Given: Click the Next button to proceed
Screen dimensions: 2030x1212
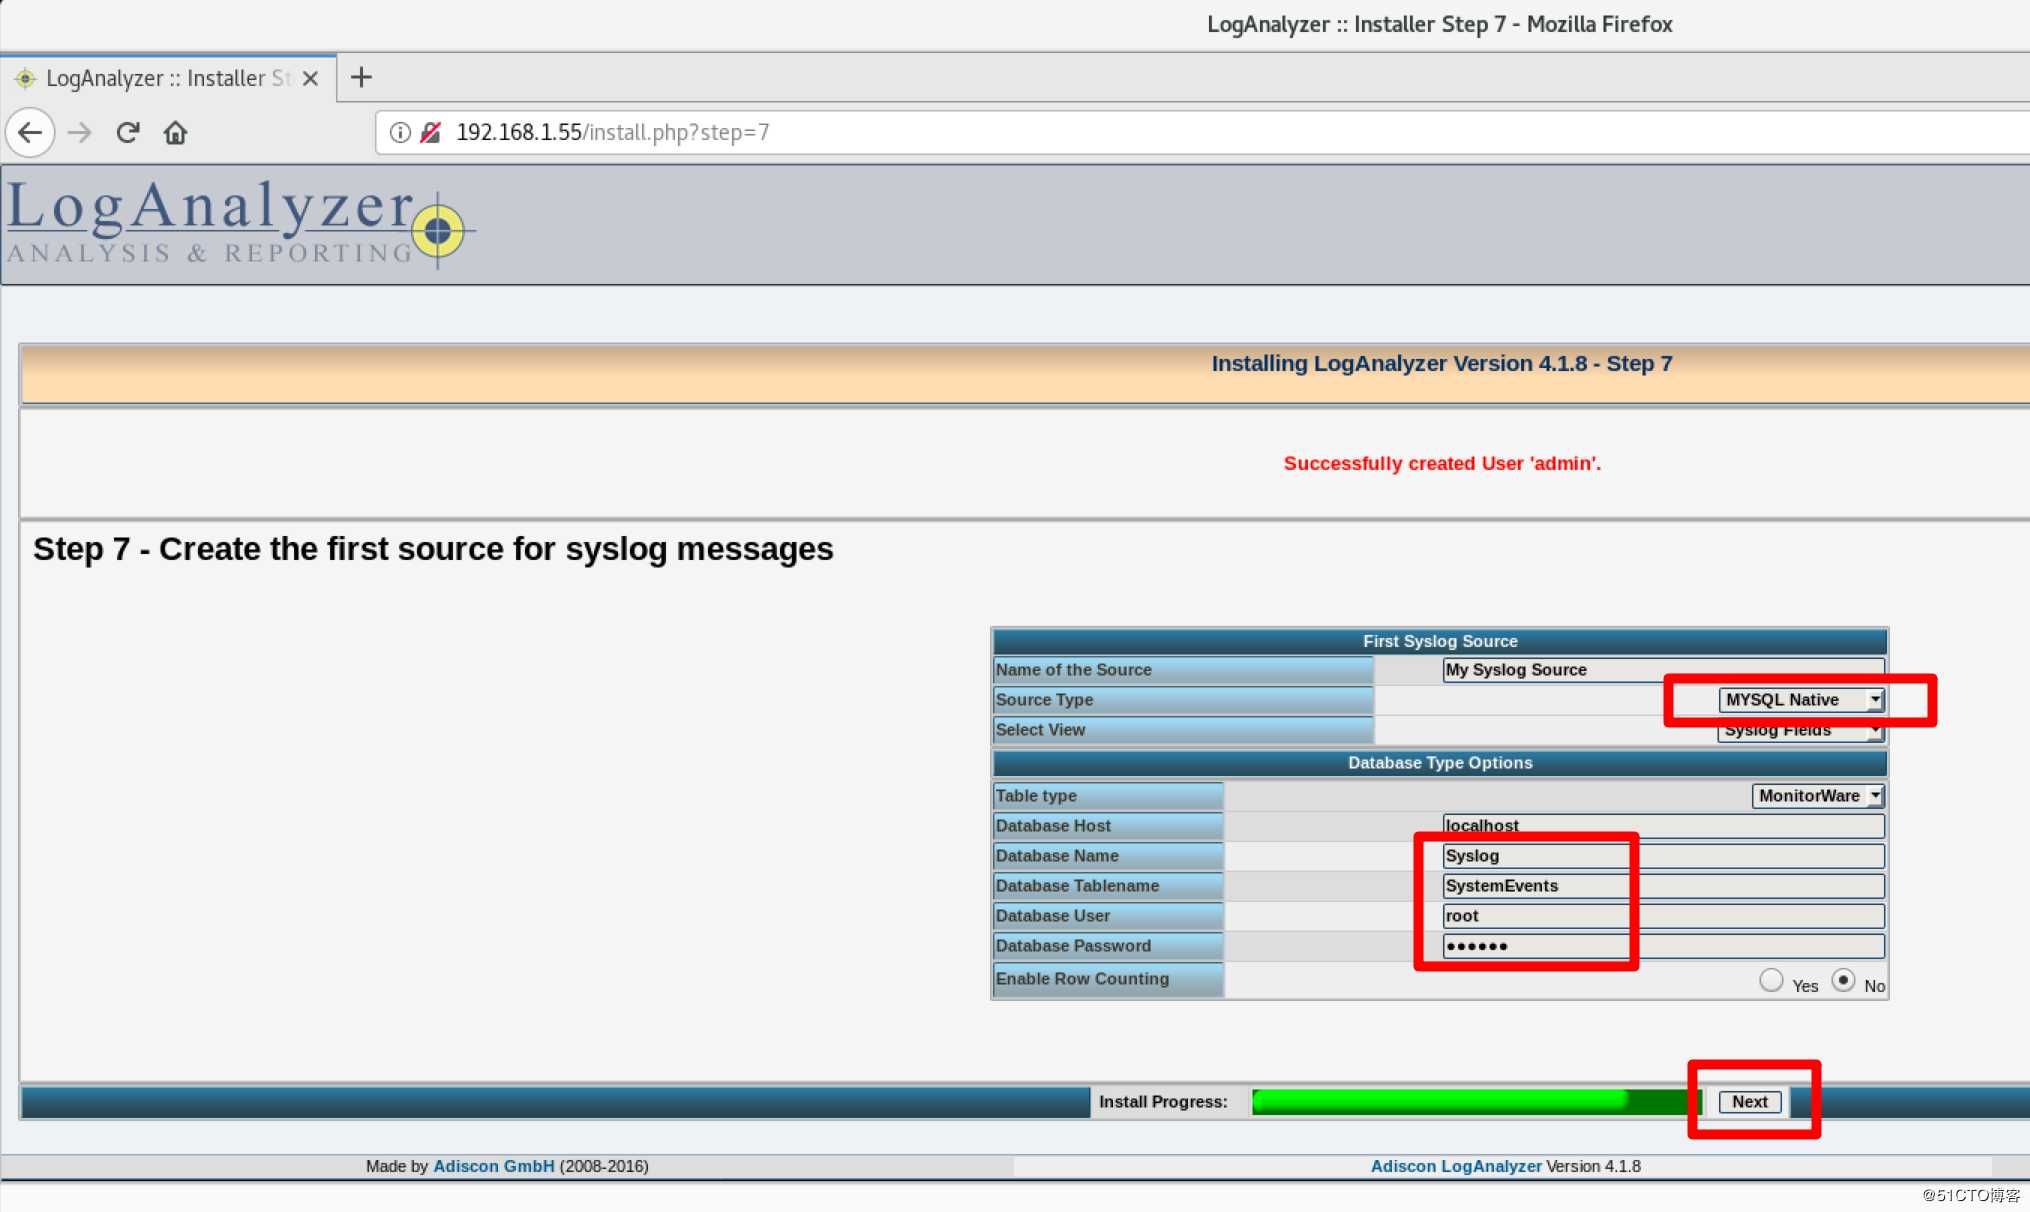Looking at the screenshot, I should [1750, 1101].
